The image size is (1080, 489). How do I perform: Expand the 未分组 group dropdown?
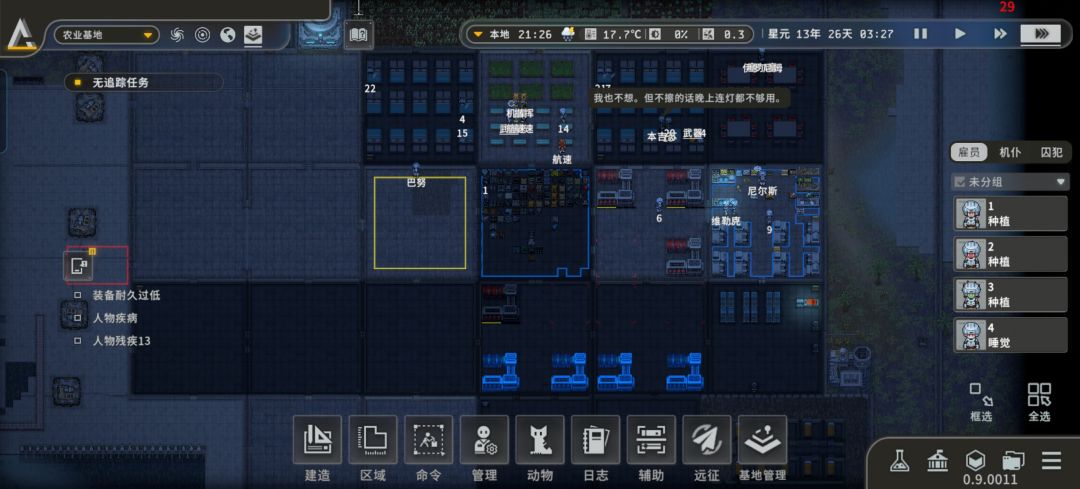1061,183
